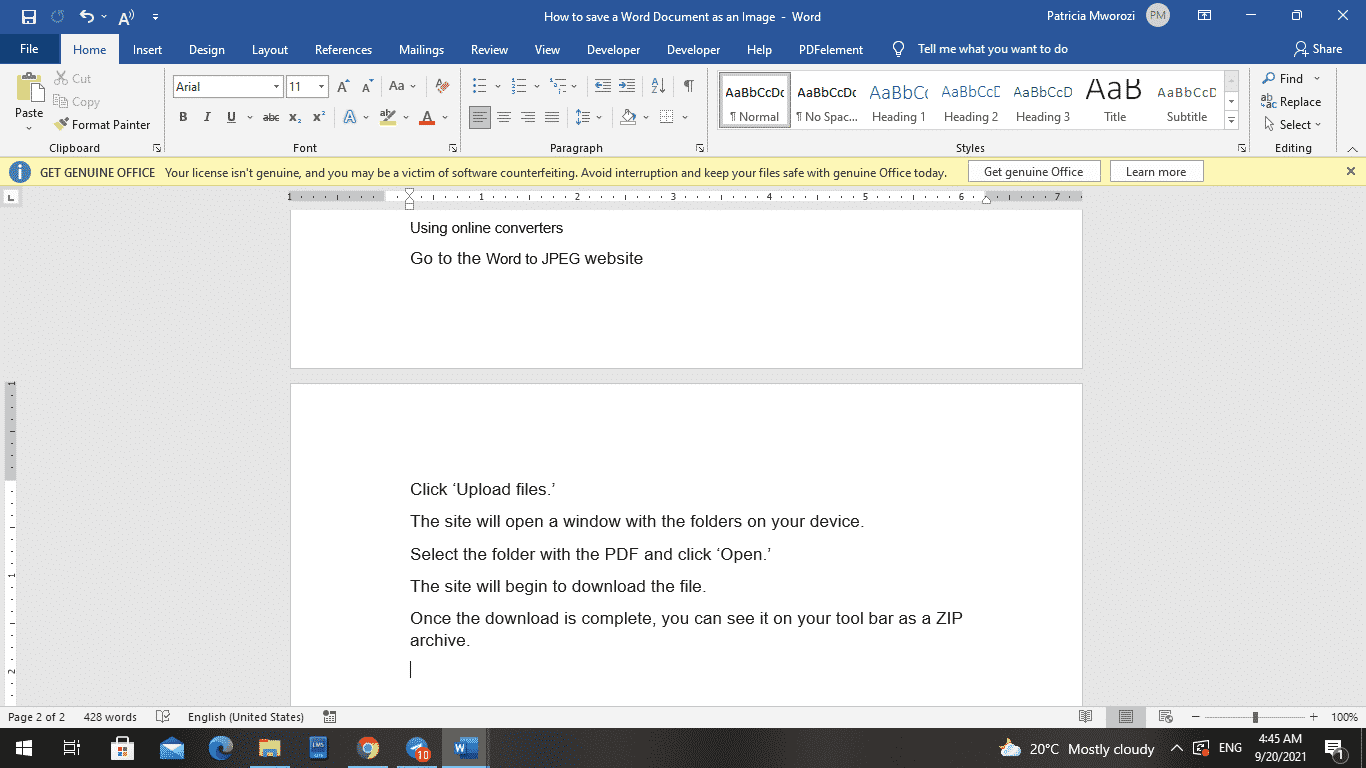Select the Replace tool
The width and height of the screenshot is (1366, 768).
coord(1291,101)
